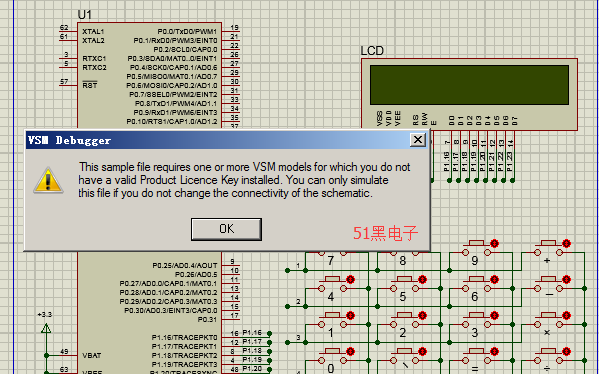The width and height of the screenshot is (599, 374).
Task: Click the 51黑电子 watermark link text
Action: pos(385,233)
